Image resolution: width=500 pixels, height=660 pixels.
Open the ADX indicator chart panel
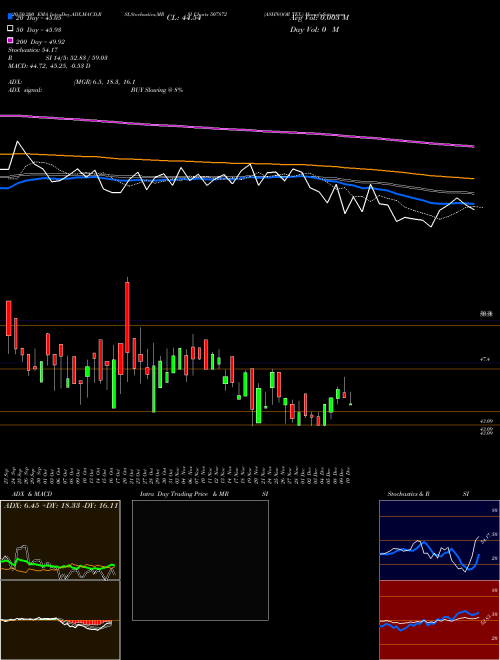(x=60, y=540)
